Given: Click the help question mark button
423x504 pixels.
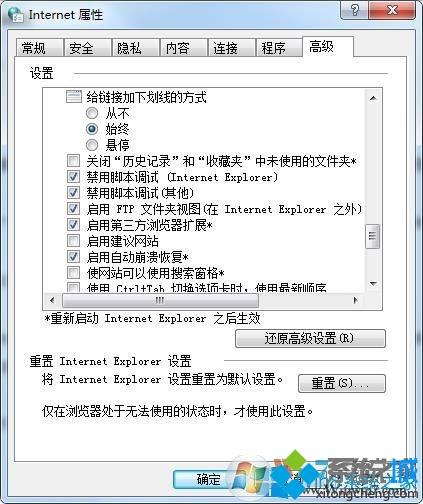Looking at the screenshot, I should coord(355,10).
